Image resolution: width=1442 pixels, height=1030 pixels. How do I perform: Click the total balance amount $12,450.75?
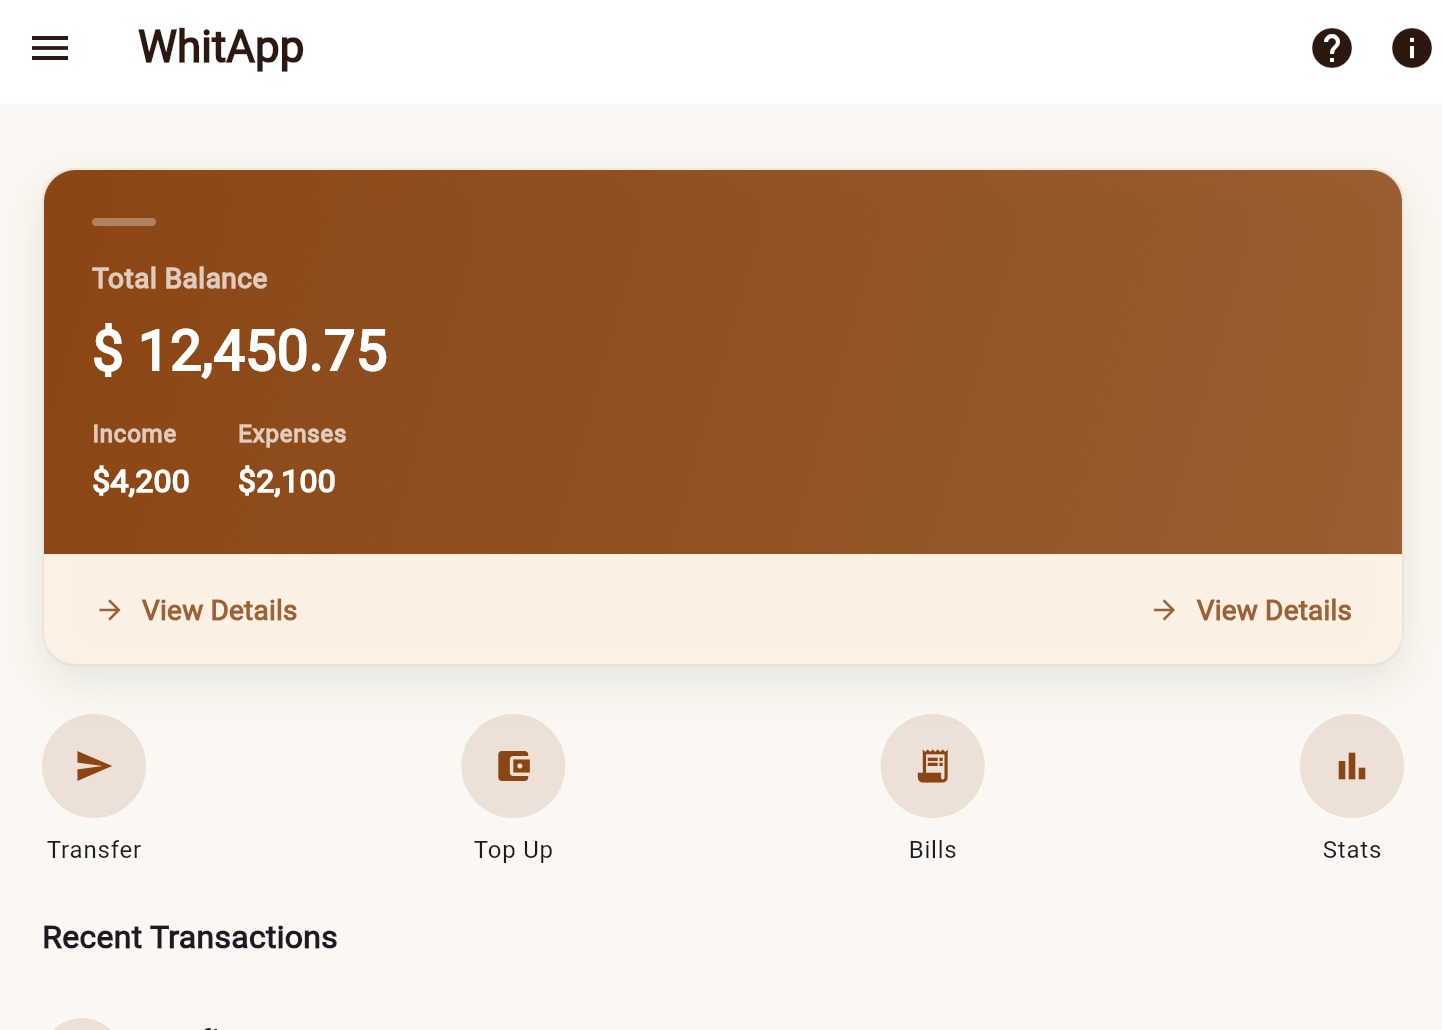[x=240, y=351]
